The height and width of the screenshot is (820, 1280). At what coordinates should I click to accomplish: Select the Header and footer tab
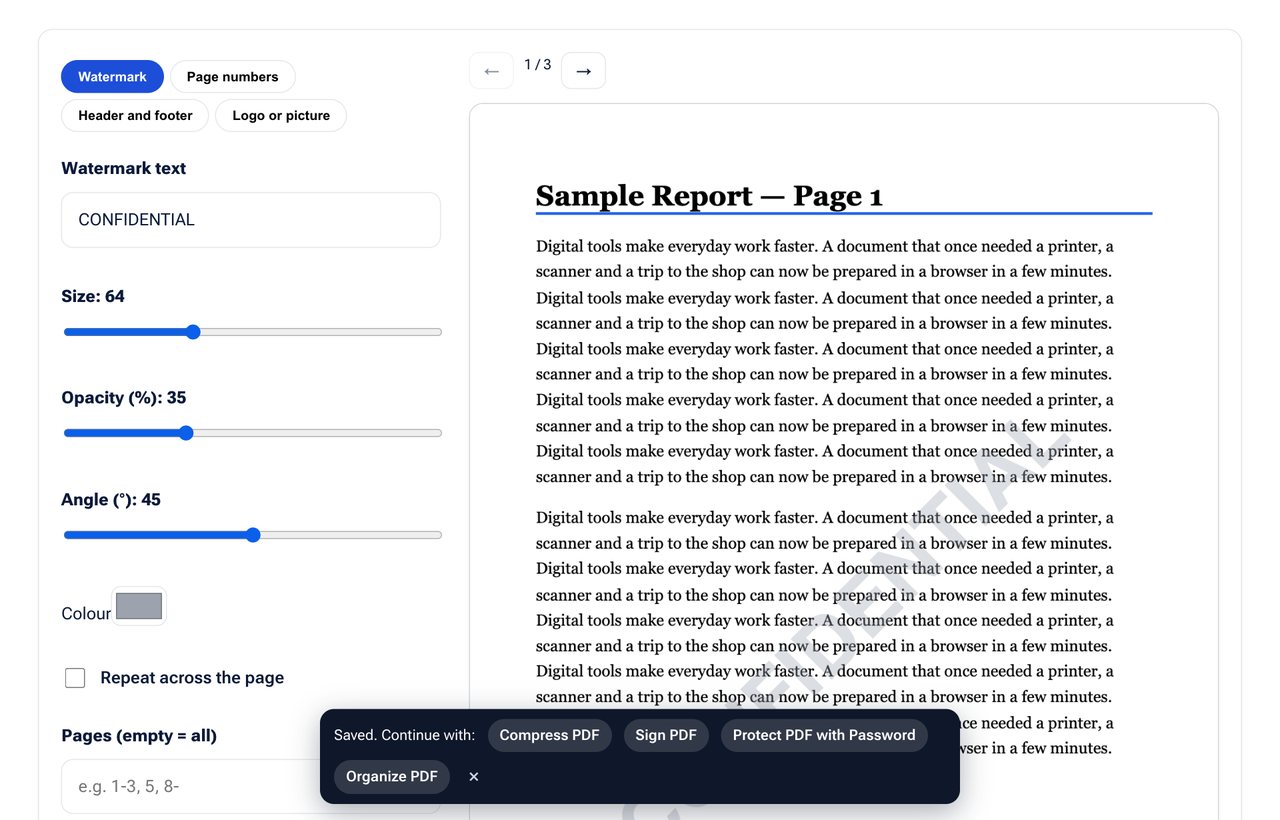point(135,116)
